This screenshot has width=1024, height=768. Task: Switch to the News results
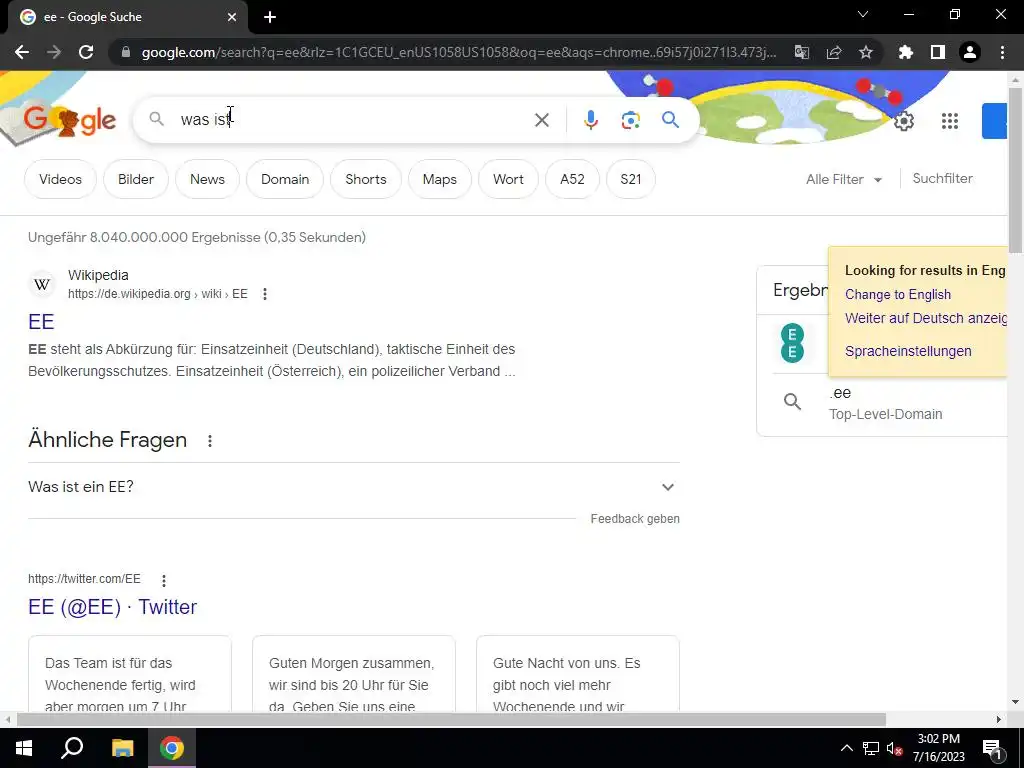coord(207,179)
